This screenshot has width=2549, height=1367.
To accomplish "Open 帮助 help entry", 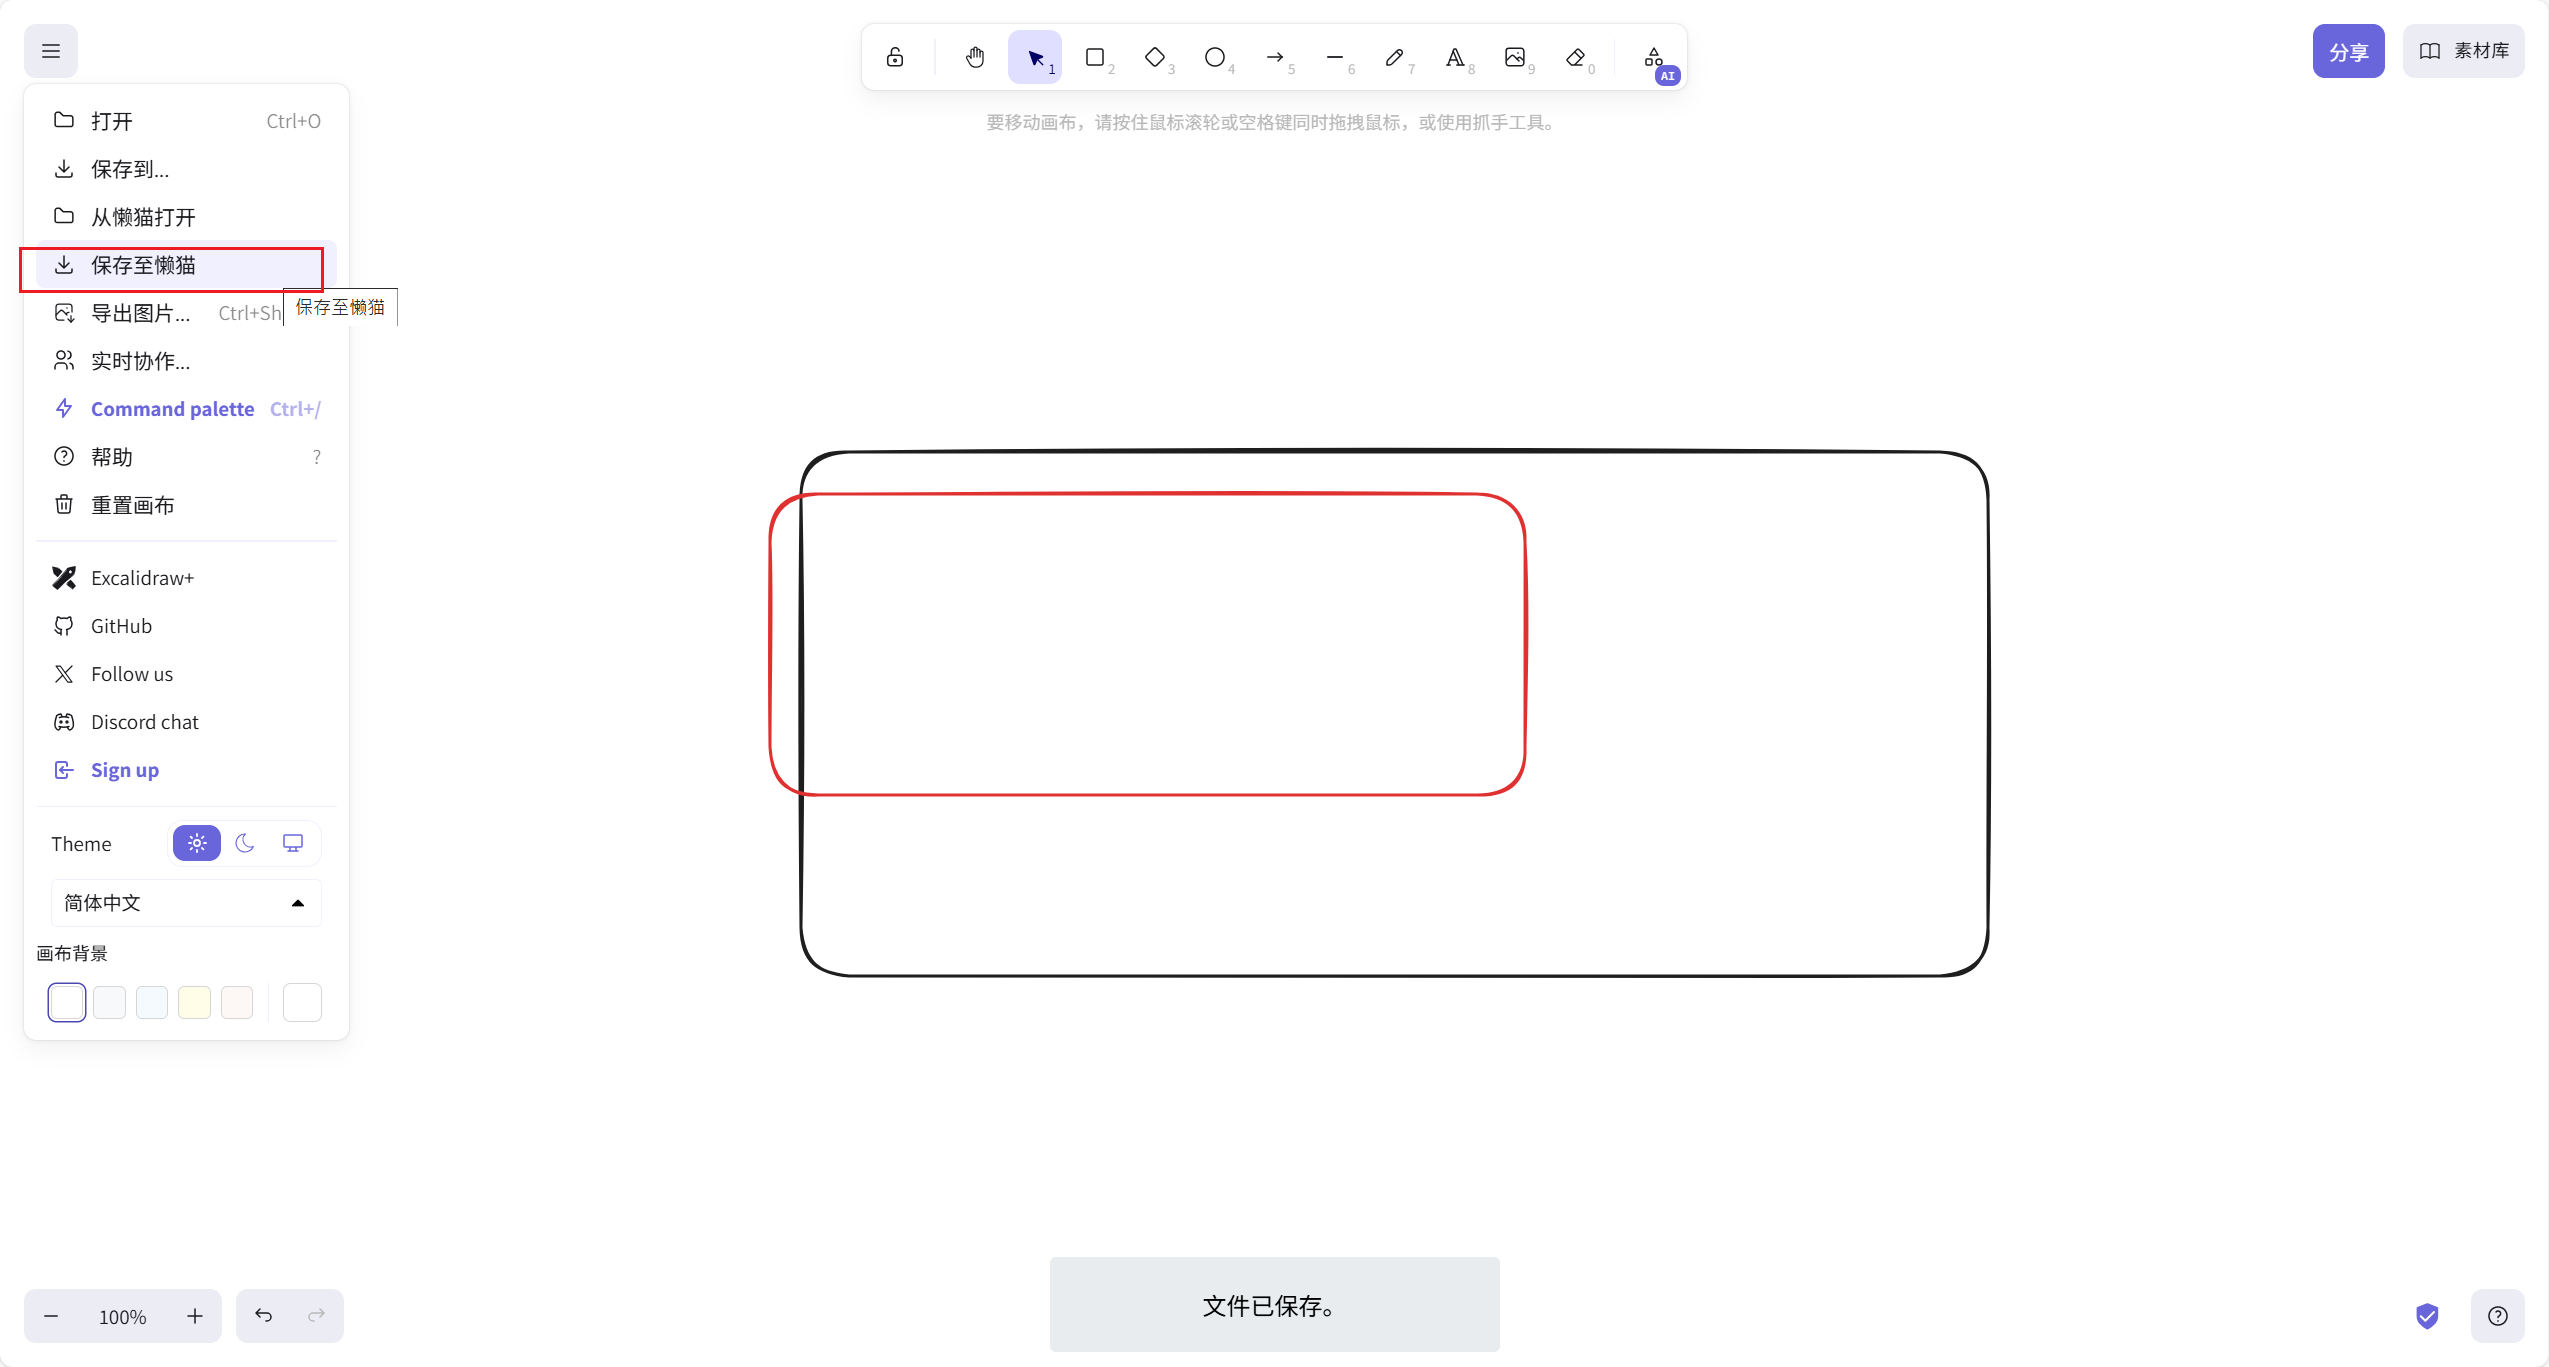I will [186, 457].
